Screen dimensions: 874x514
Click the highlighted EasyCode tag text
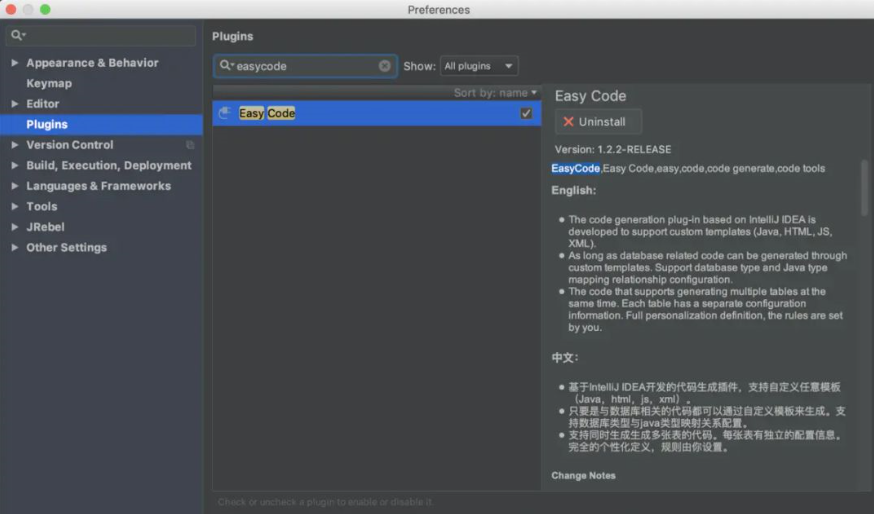pyautogui.click(x=576, y=168)
